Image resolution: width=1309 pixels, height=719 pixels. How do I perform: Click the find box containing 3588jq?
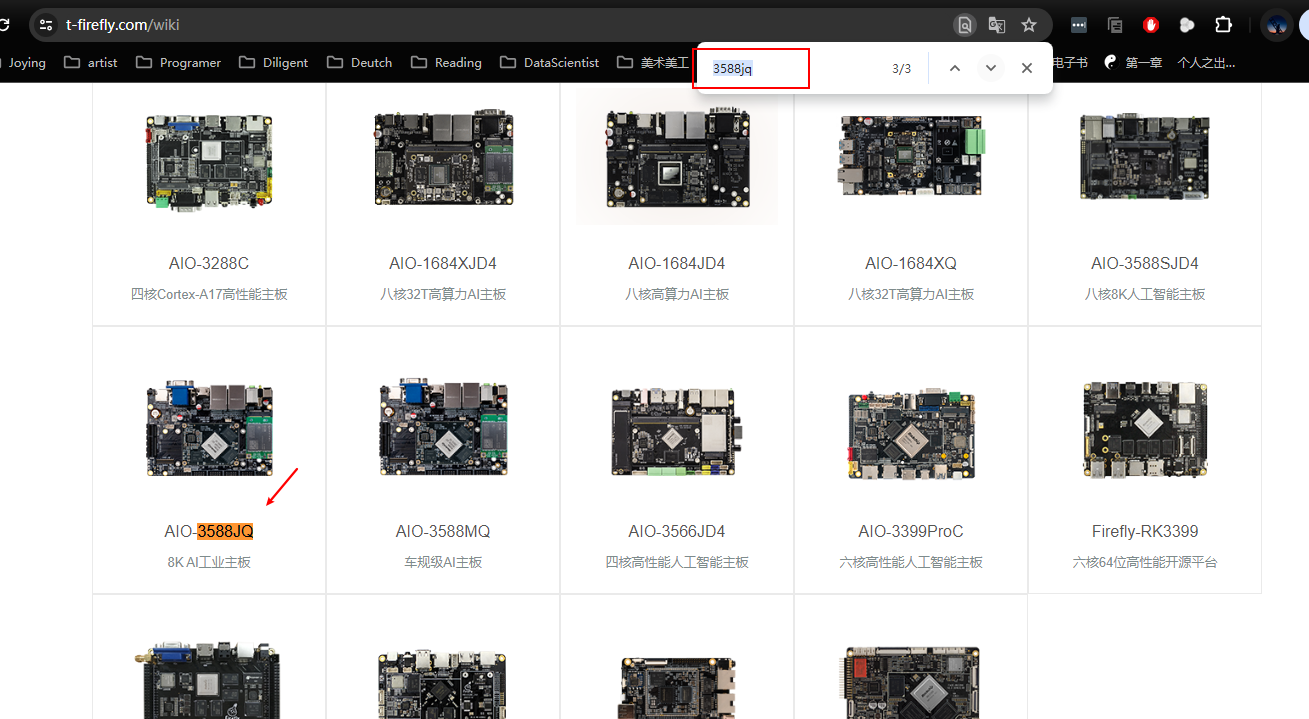753,68
